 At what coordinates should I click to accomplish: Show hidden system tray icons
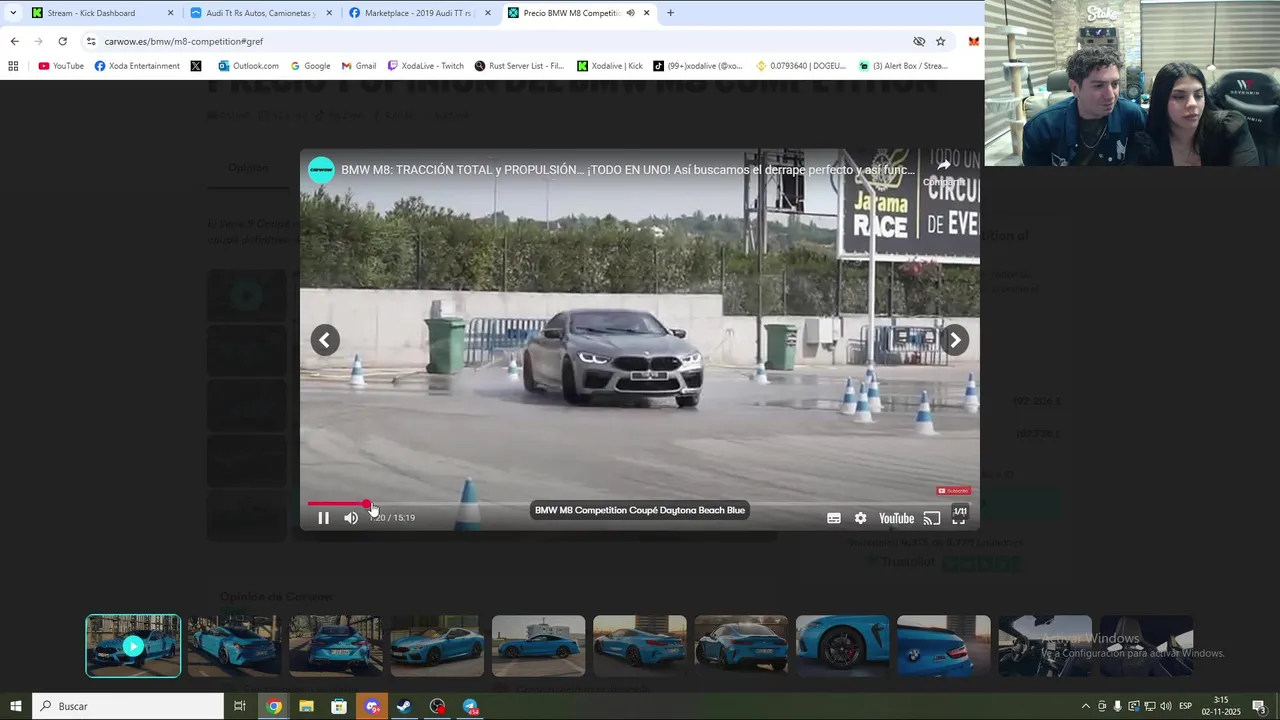[1086, 706]
